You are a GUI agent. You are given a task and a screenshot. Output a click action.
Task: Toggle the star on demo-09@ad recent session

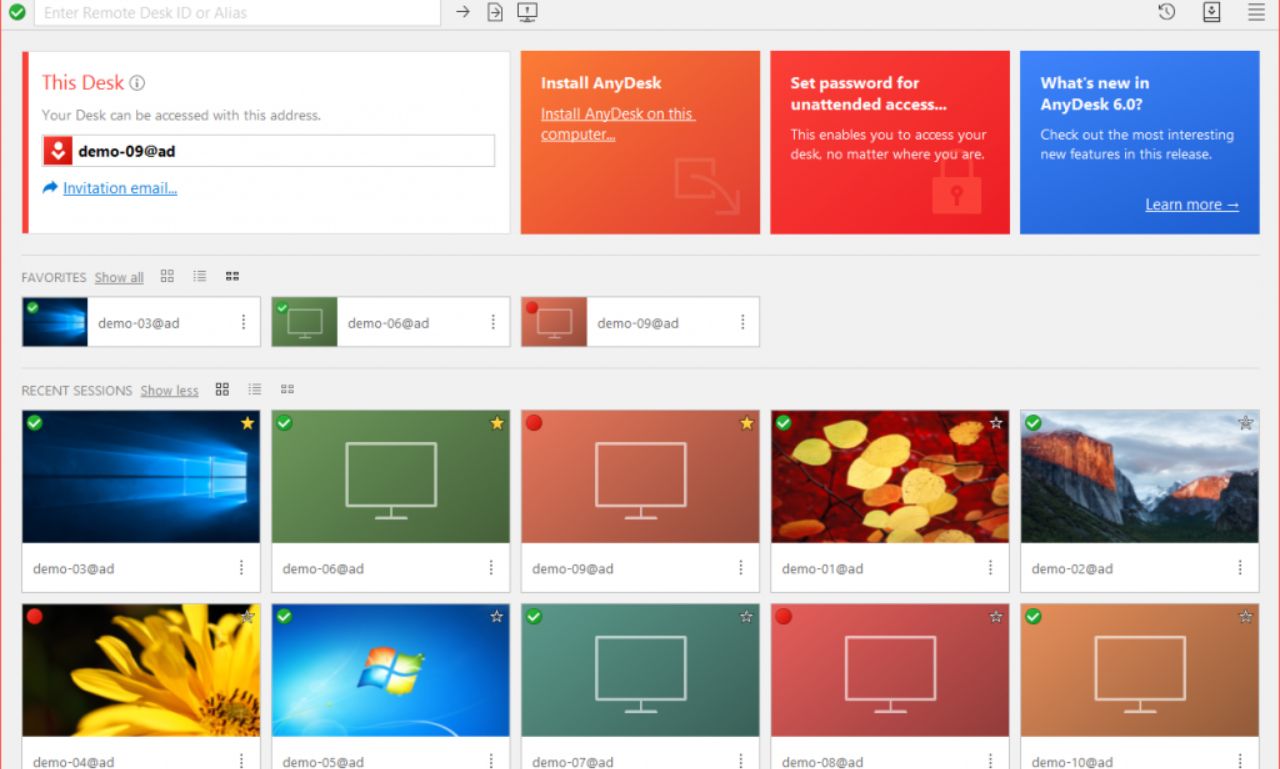[x=746, y=423]
